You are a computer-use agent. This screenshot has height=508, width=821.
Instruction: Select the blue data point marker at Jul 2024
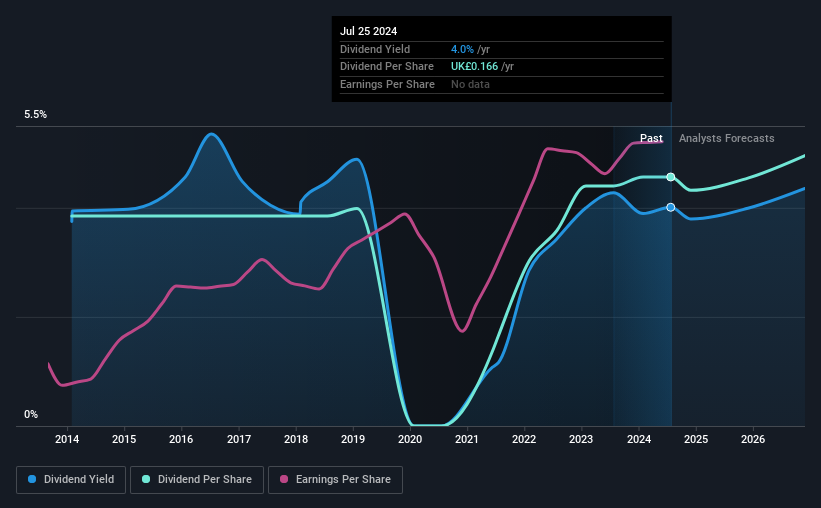click(x=671, y=207)
